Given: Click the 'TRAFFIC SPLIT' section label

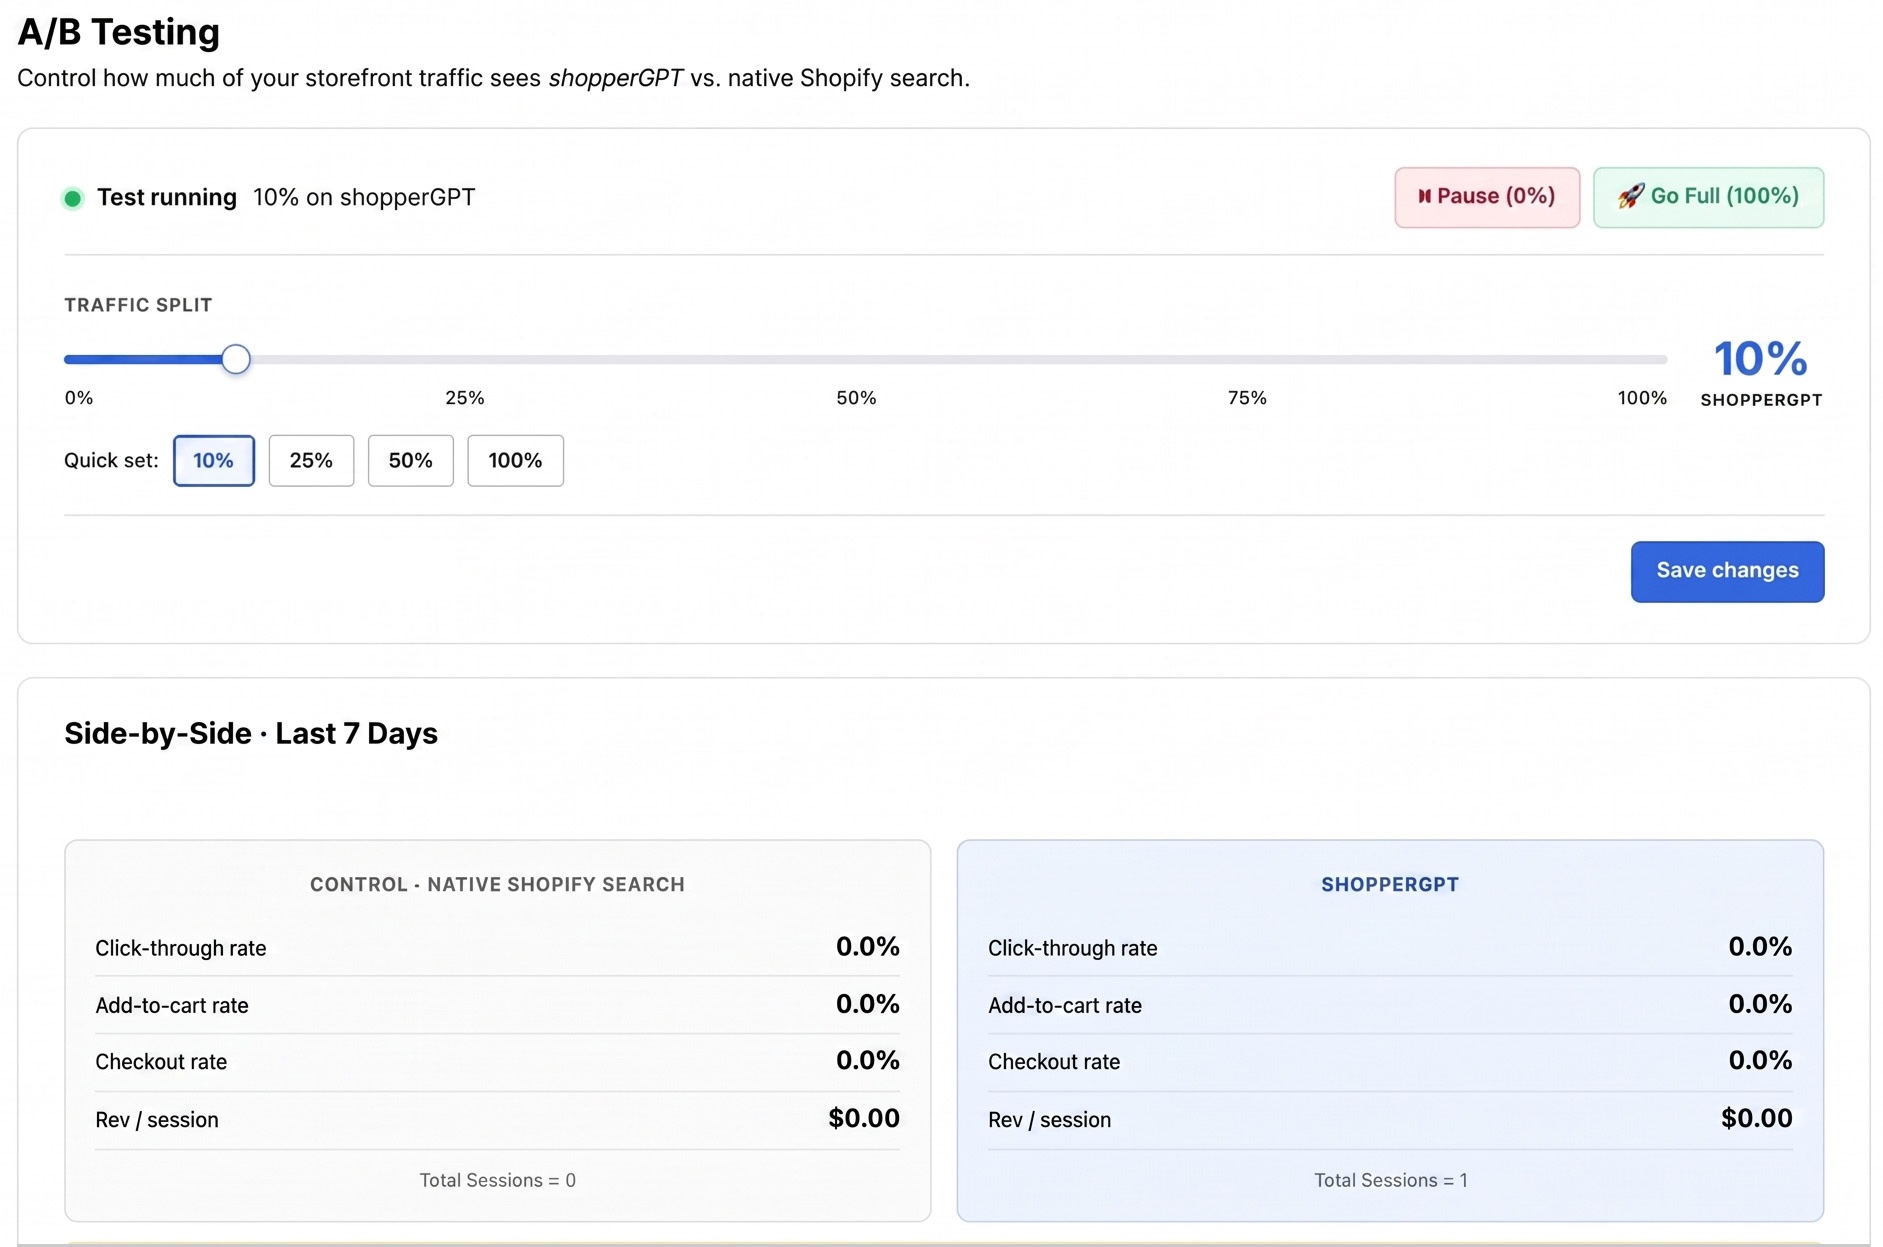Looking at the screenshot, I should pos(138,305).
